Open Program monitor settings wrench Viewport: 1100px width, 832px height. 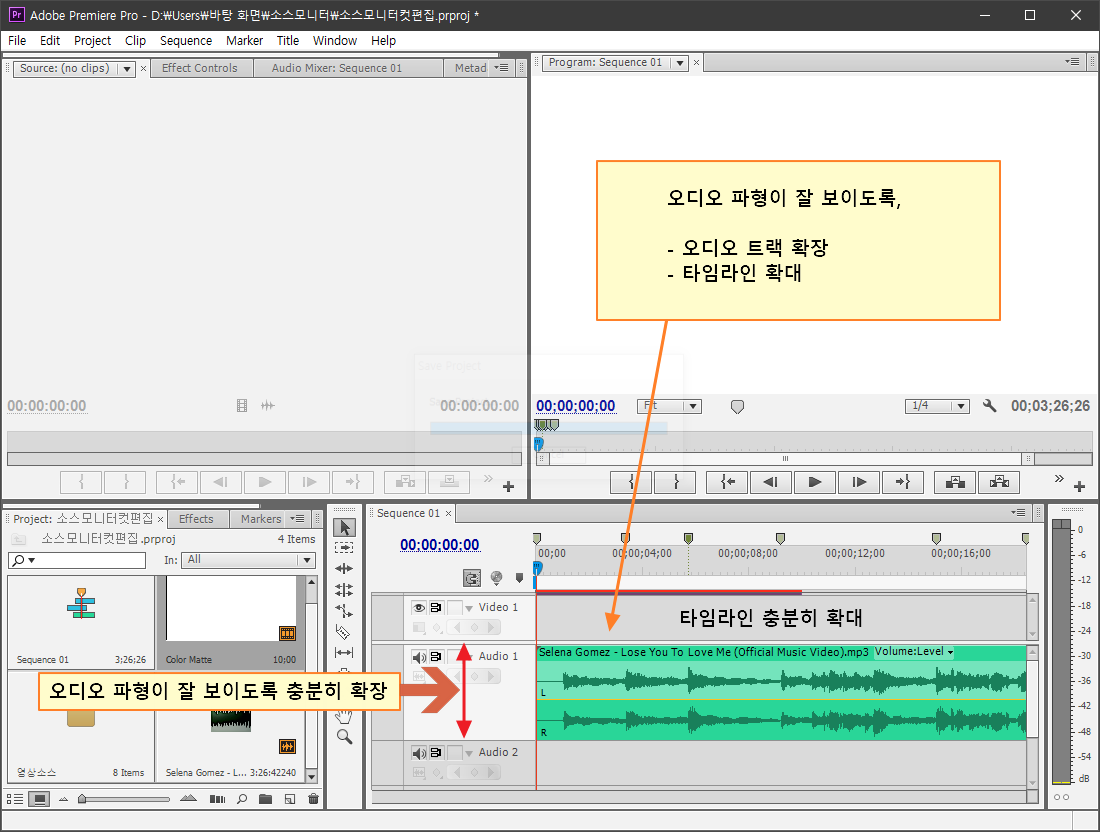989,405
